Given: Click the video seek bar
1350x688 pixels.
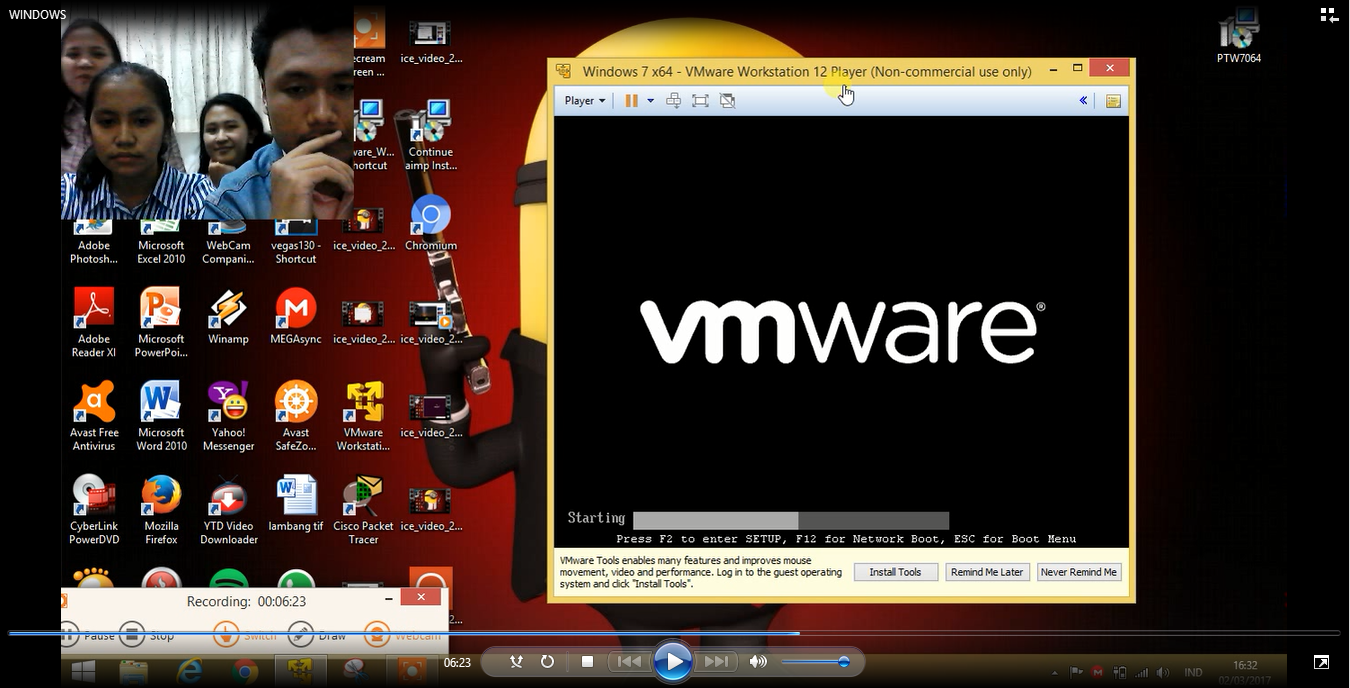Looking at the screenshot, I should click(674, 633).
